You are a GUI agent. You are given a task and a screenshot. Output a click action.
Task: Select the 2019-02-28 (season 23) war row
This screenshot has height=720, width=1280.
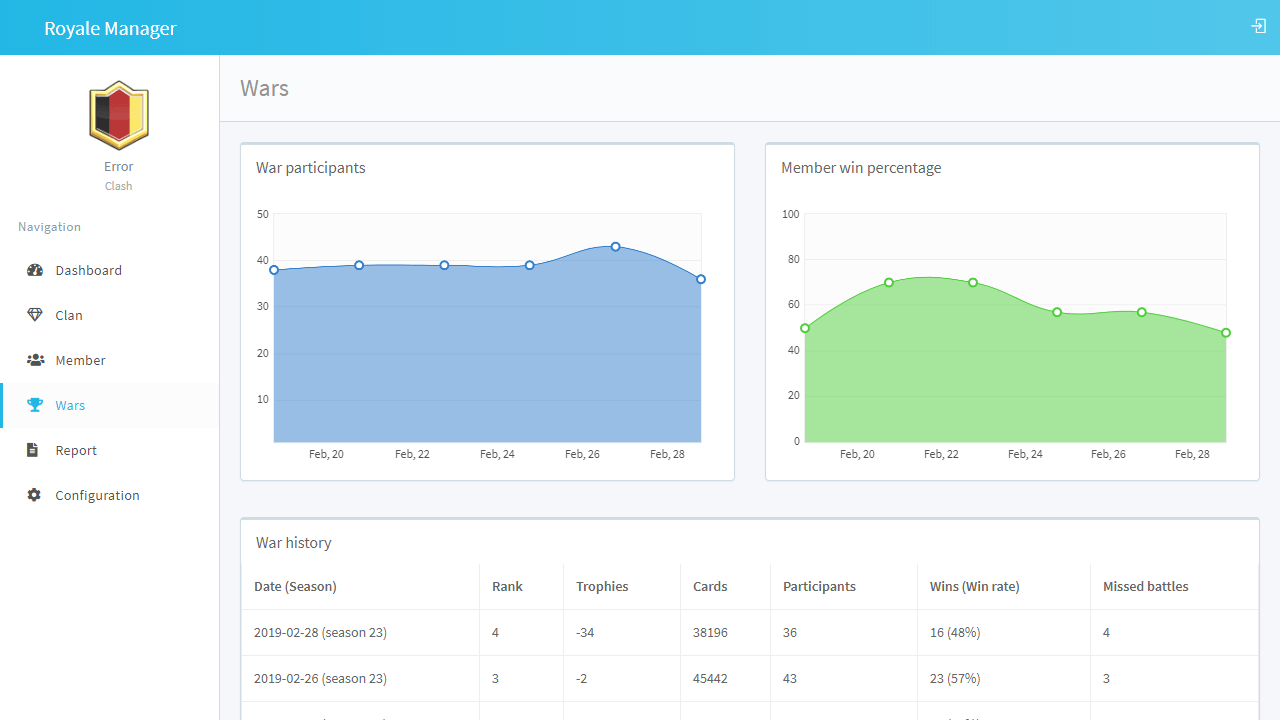320,633
